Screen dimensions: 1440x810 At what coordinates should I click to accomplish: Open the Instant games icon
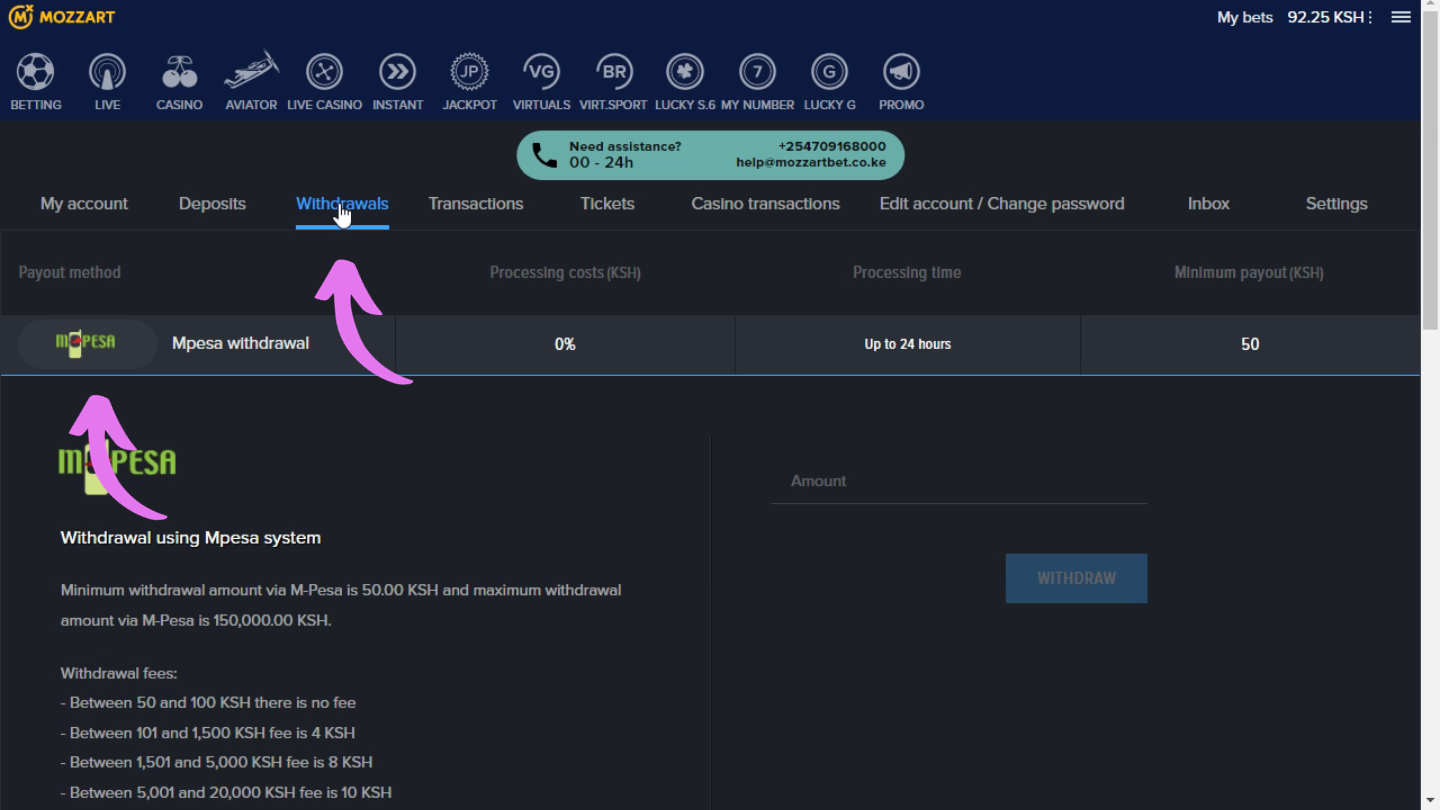click(398, 72)
